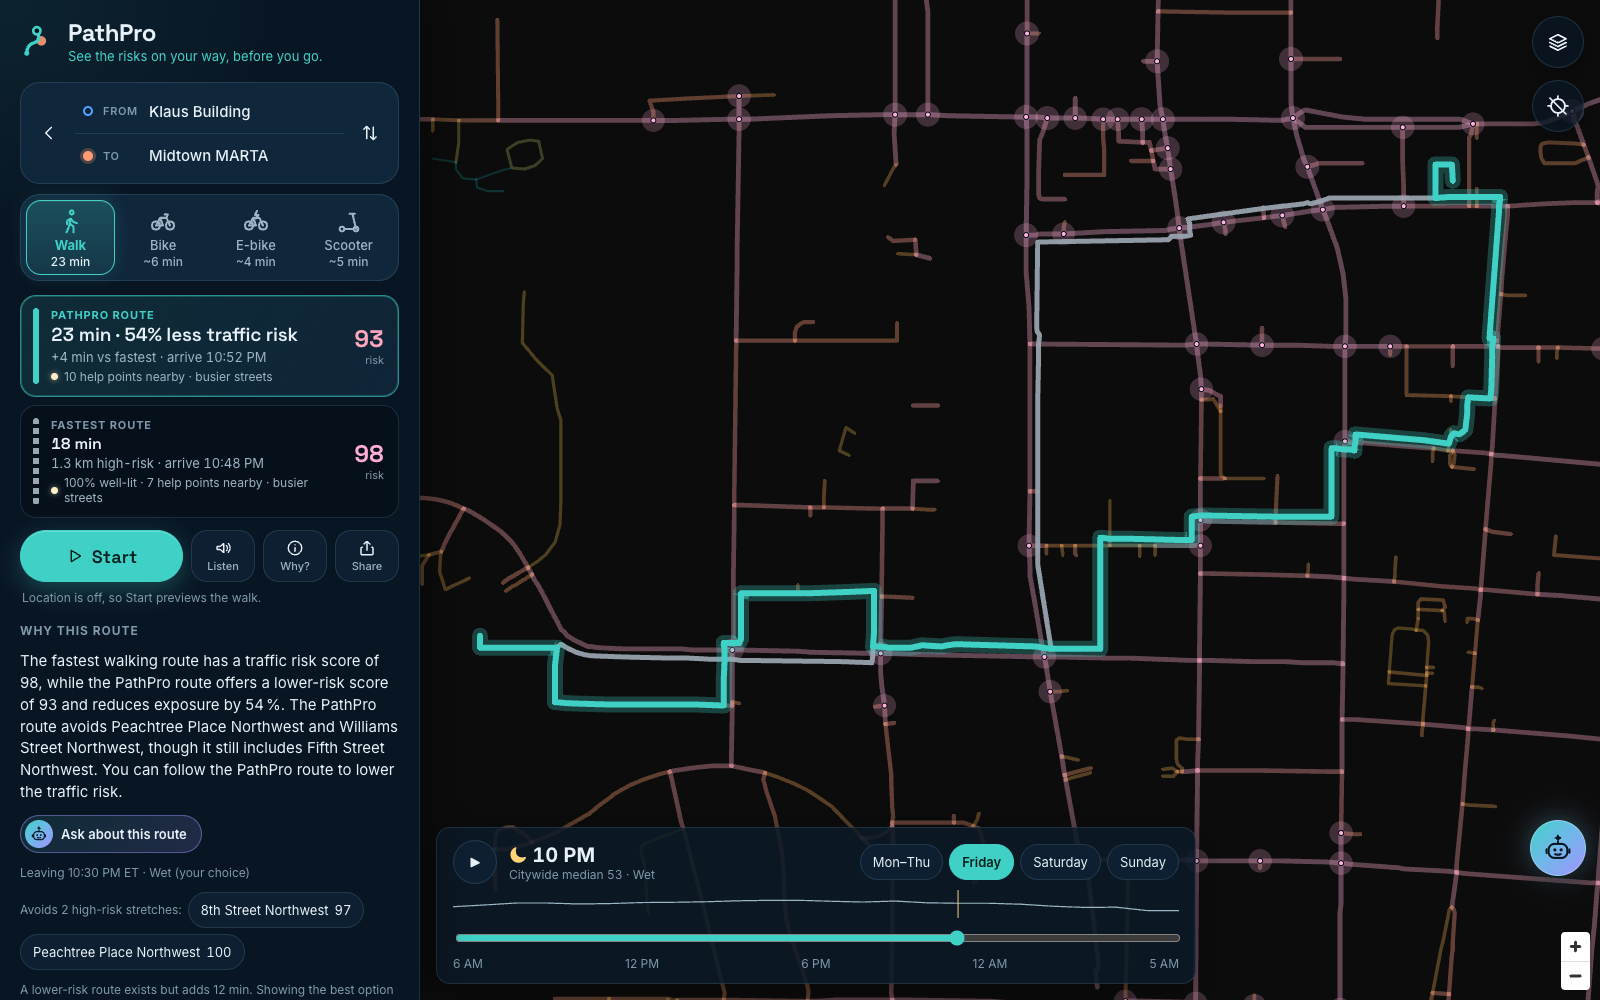
Task: Choose the Friday day option
Action: pos(981,862)
